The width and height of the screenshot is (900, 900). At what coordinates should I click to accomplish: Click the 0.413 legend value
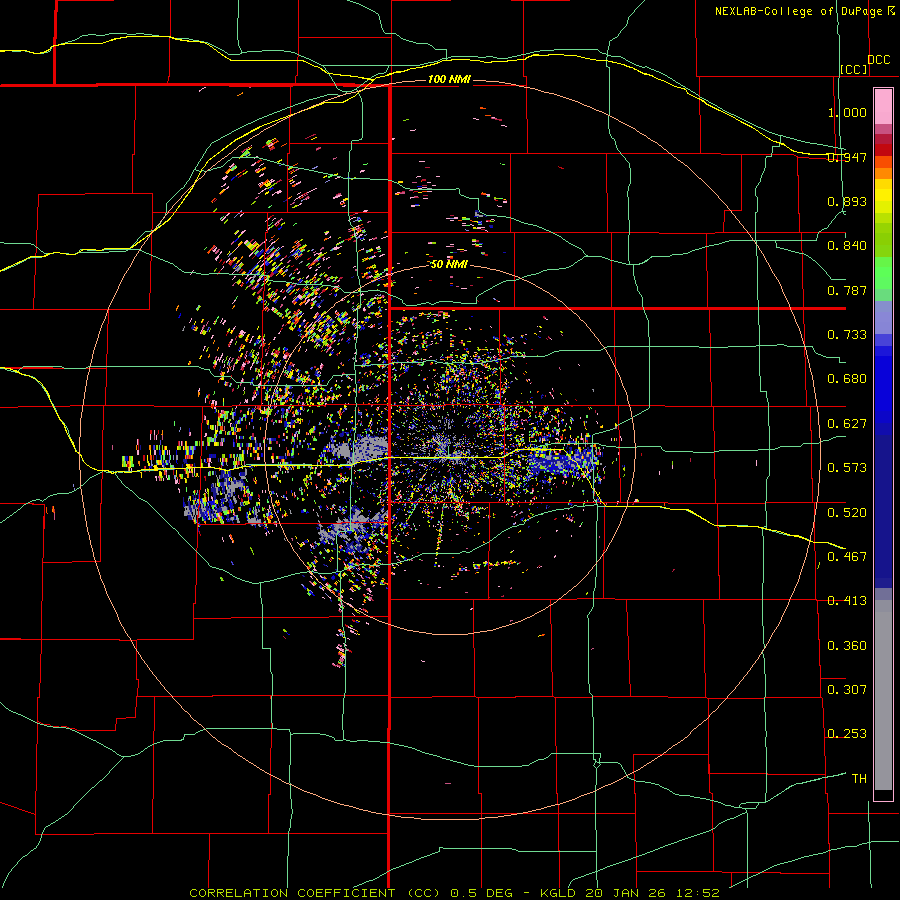point(847,601)
